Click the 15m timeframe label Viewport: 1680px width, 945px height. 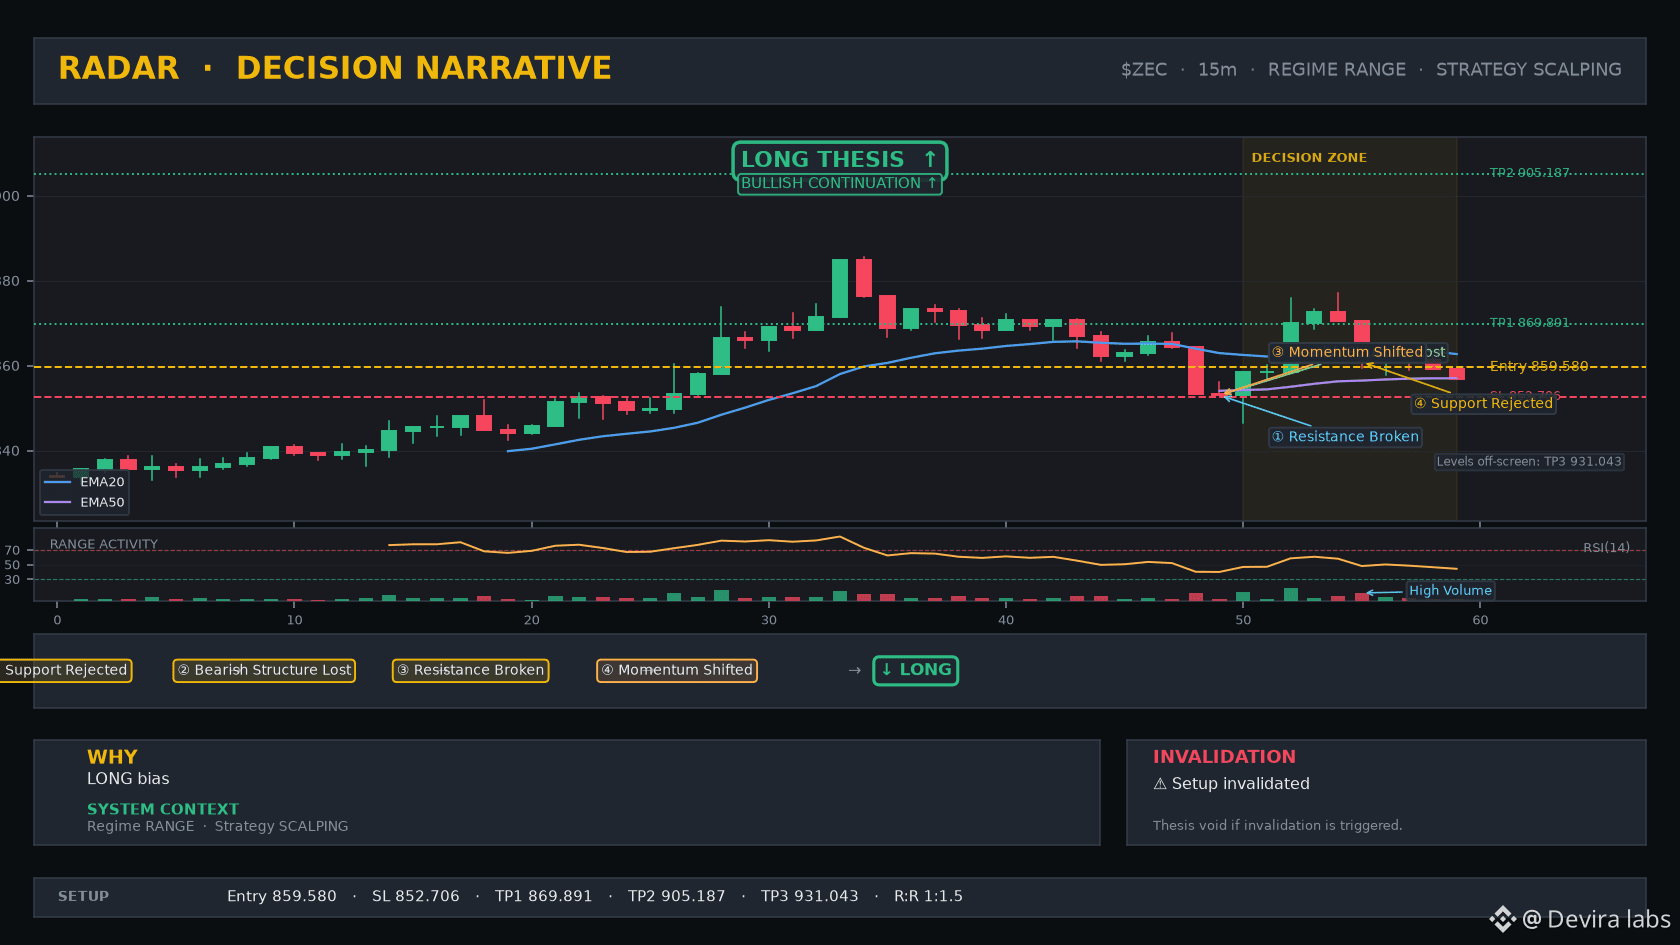point(1217,70)
